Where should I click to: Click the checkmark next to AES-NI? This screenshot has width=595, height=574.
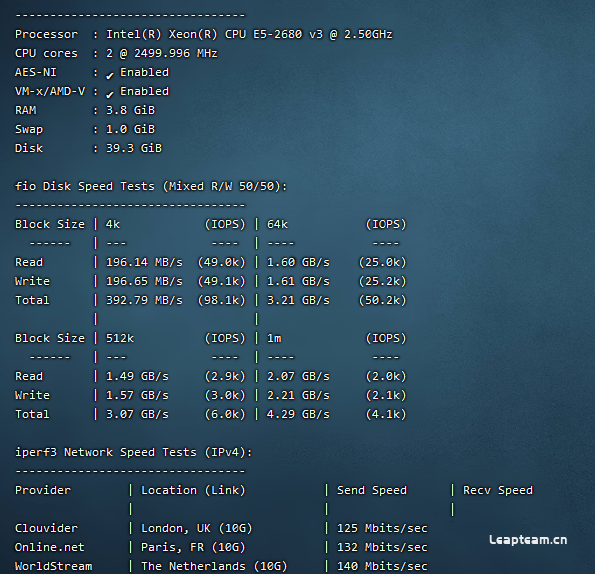pyautogui.click(x=110, y=75)
